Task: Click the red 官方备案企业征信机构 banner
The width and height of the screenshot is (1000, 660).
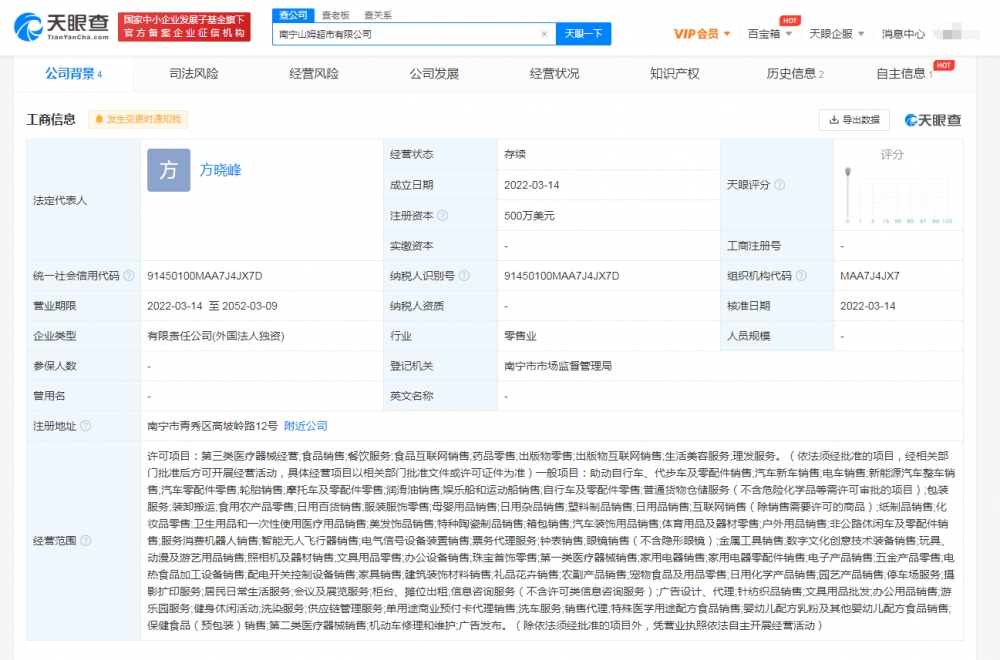Action: 184,27
